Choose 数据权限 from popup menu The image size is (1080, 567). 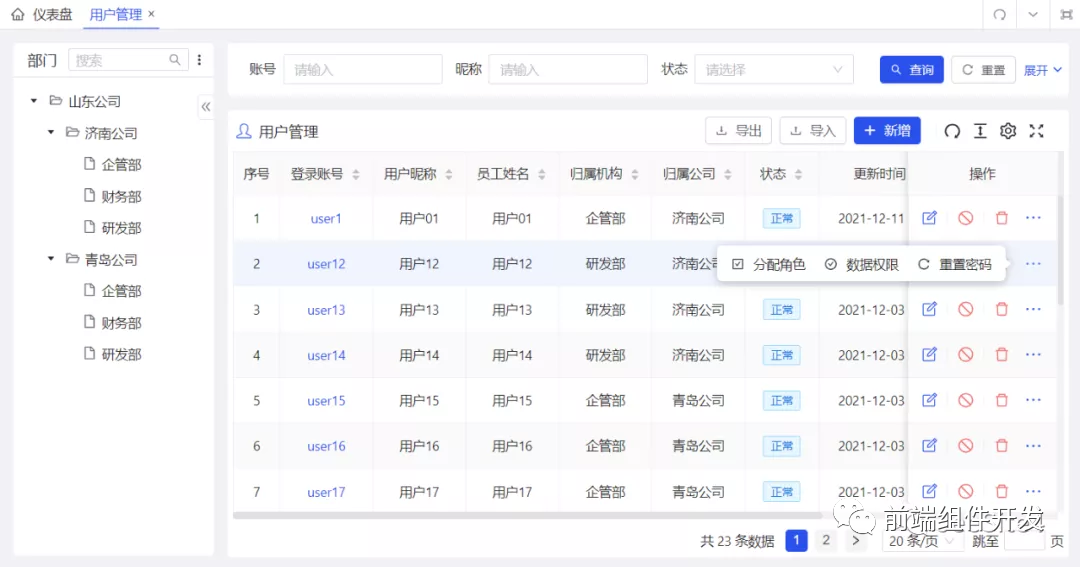point(862,265)
